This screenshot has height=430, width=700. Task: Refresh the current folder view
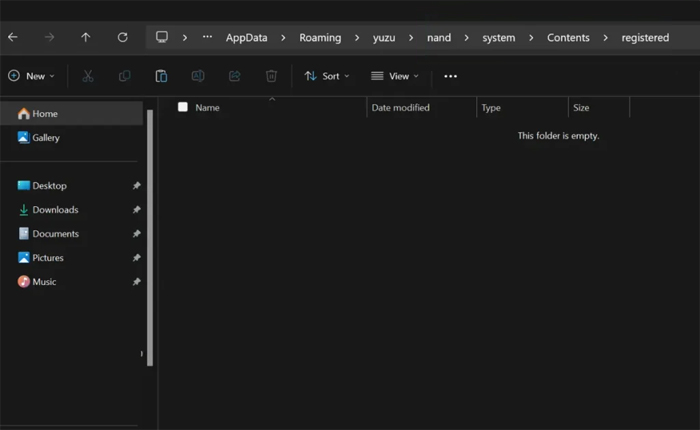tap(122, 37)
